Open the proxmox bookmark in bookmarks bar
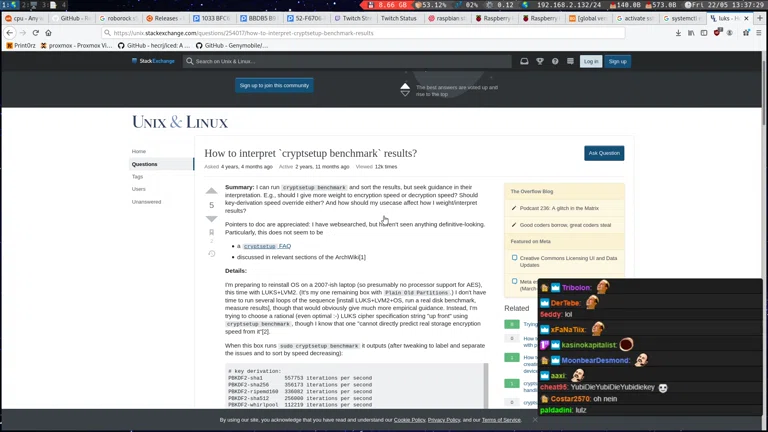This screenshot has width=768, height=432. [x=78, y=45]
